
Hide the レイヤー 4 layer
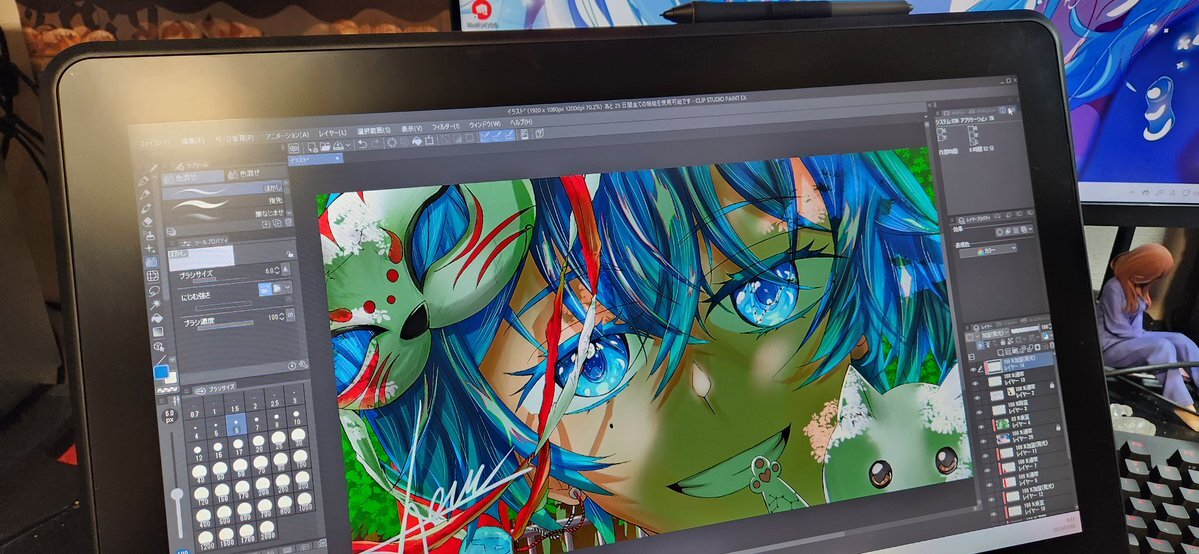click(x=981, y=427)
